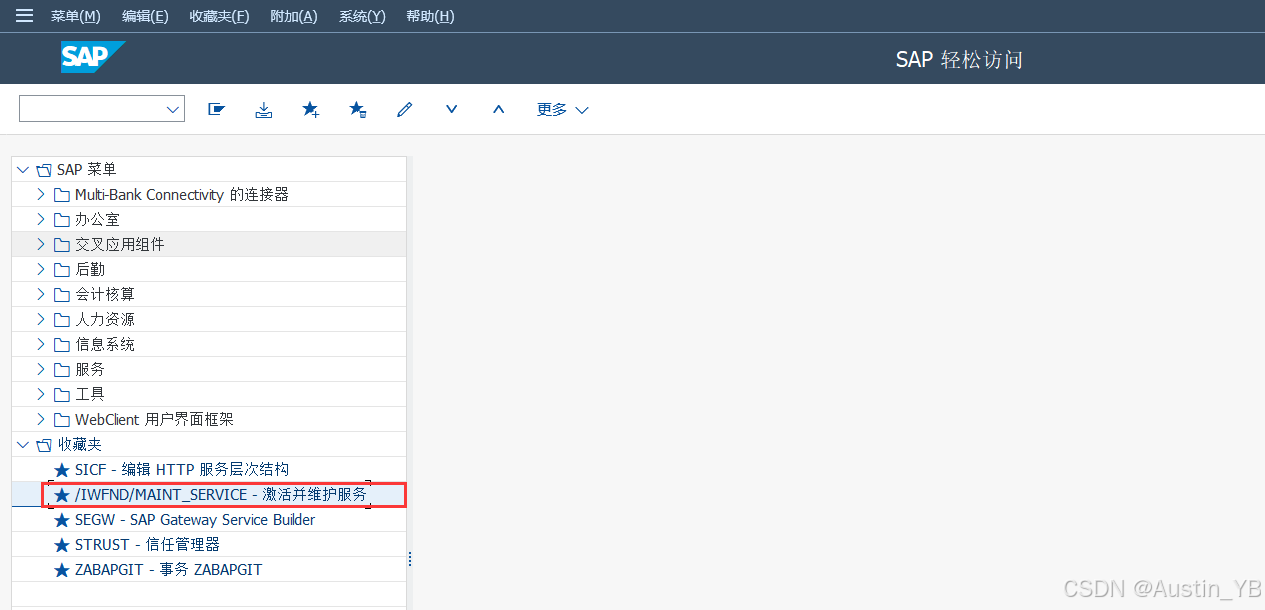Click the add to favorites star icon
This screenshot has height=610, width=1265.
click(x=310, y=110)
